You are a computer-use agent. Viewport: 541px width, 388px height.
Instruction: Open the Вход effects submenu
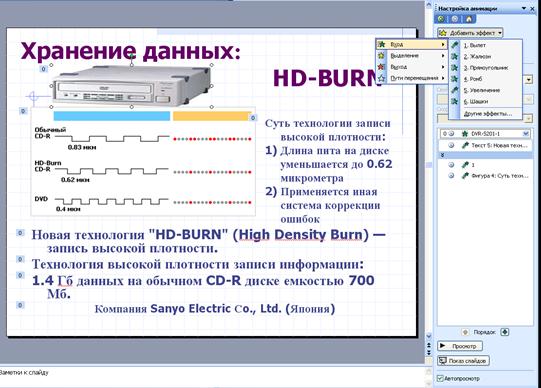tap(412, 44)
